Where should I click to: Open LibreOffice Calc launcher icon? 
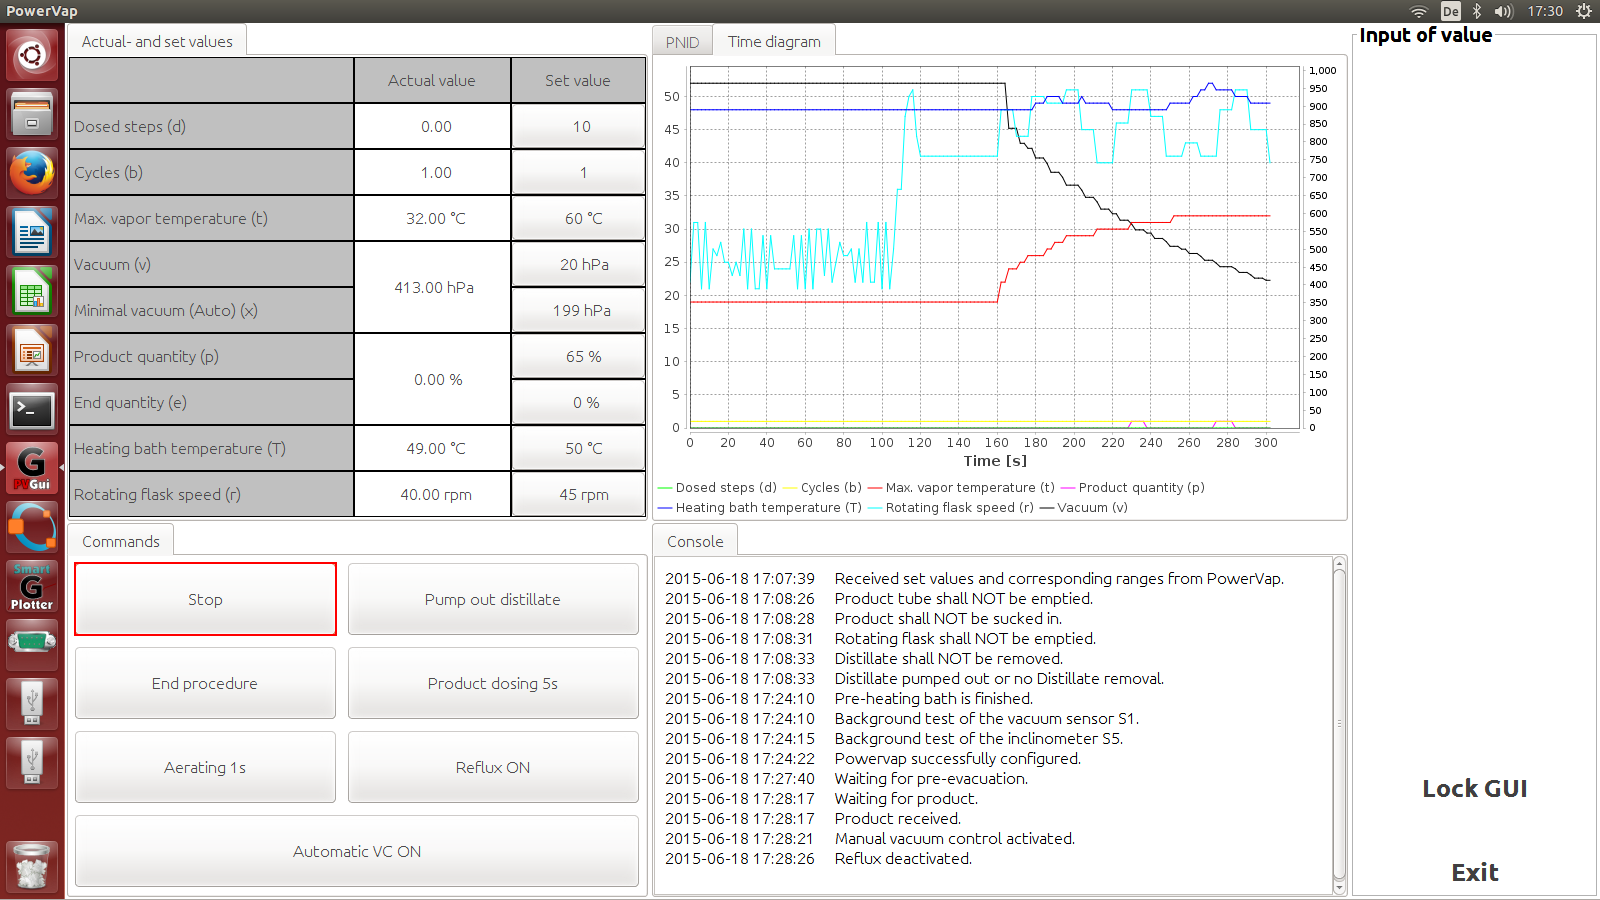pyautogui.click(x=32, y=290)
